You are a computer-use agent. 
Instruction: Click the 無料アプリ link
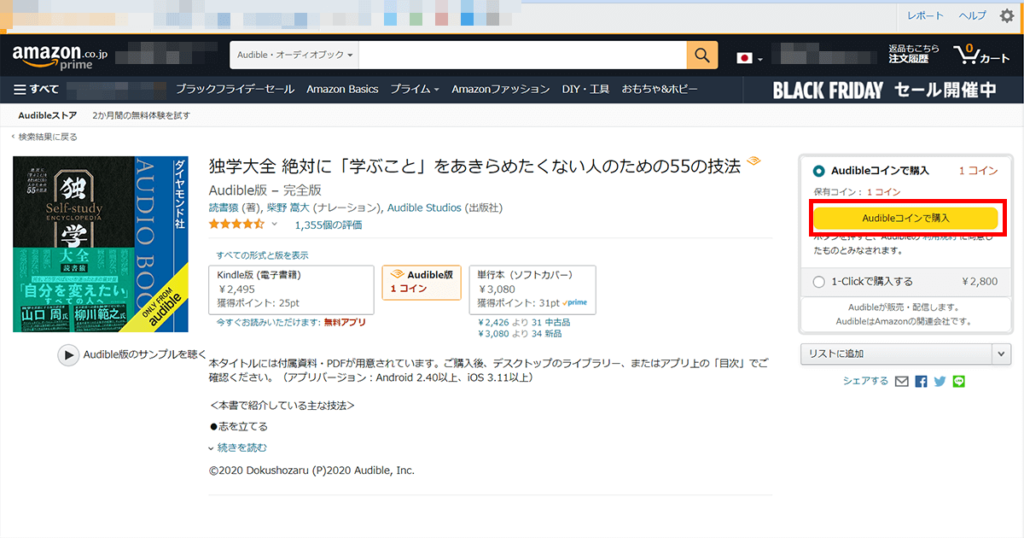coord(344,323)
